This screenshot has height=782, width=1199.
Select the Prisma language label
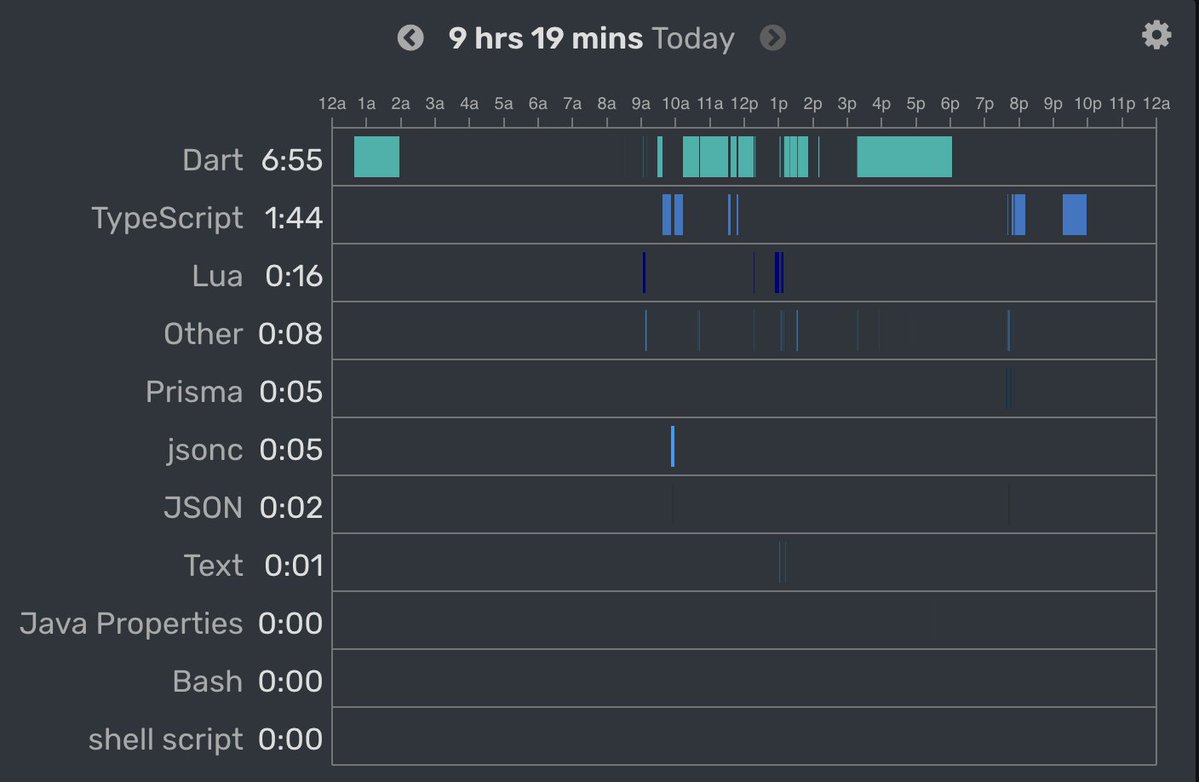pyautogui.click(x=194, y=392)
